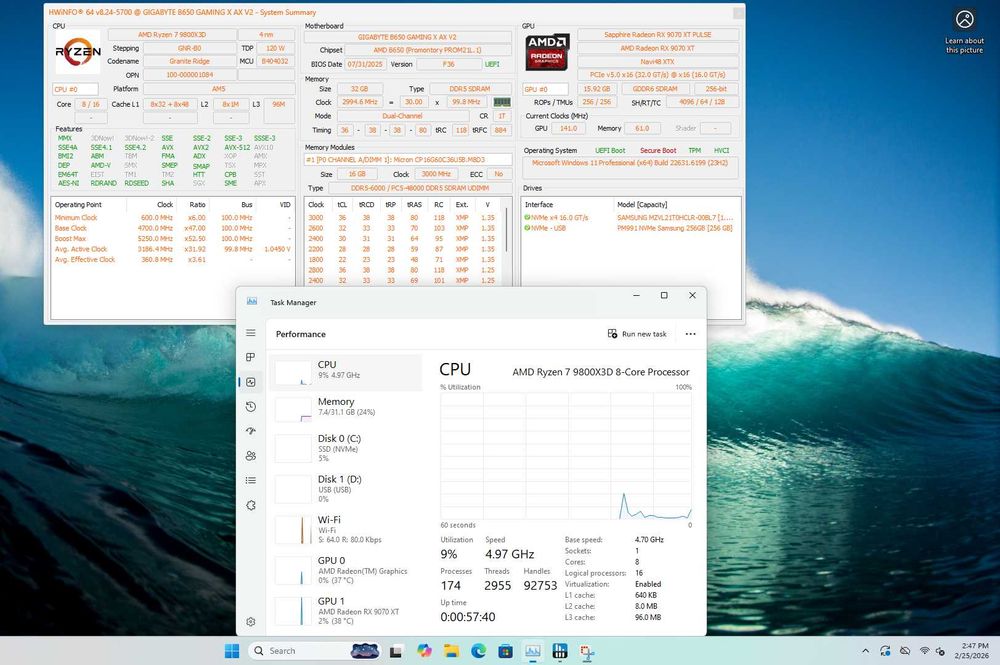1000x665 pixels.
Task: Open Task Manager Settings gear
Action: pyautogui.click(x=251, y=622)
